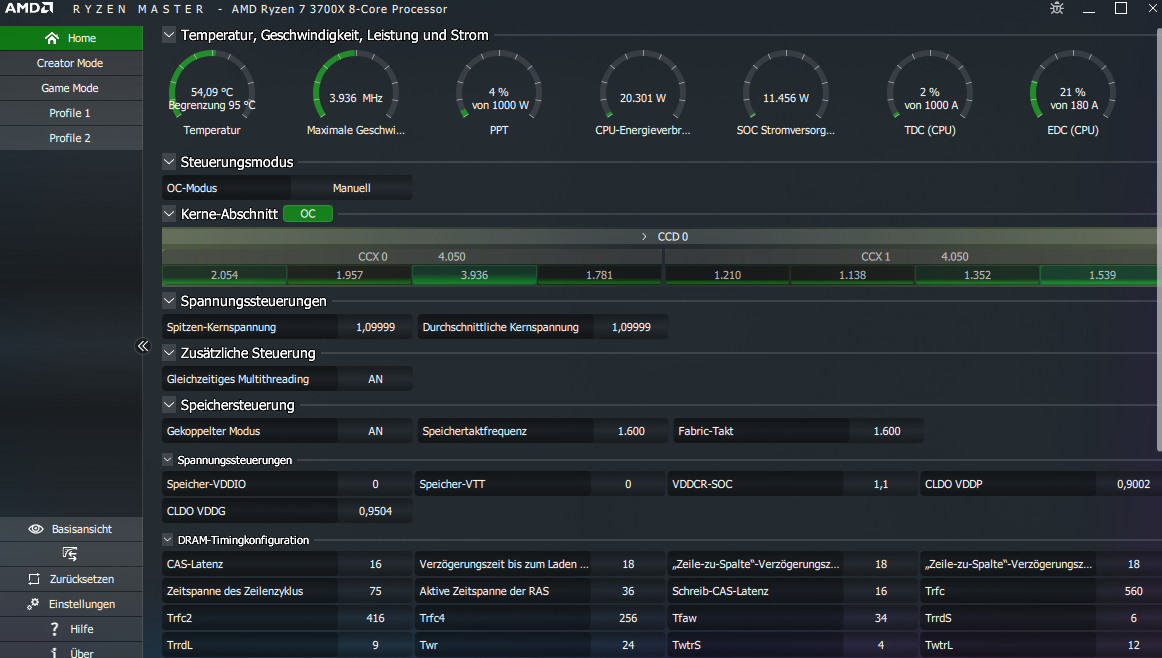Open Über about page
Image resolution: width=1162 pixels, height=658 pixels.
[71, 651]
